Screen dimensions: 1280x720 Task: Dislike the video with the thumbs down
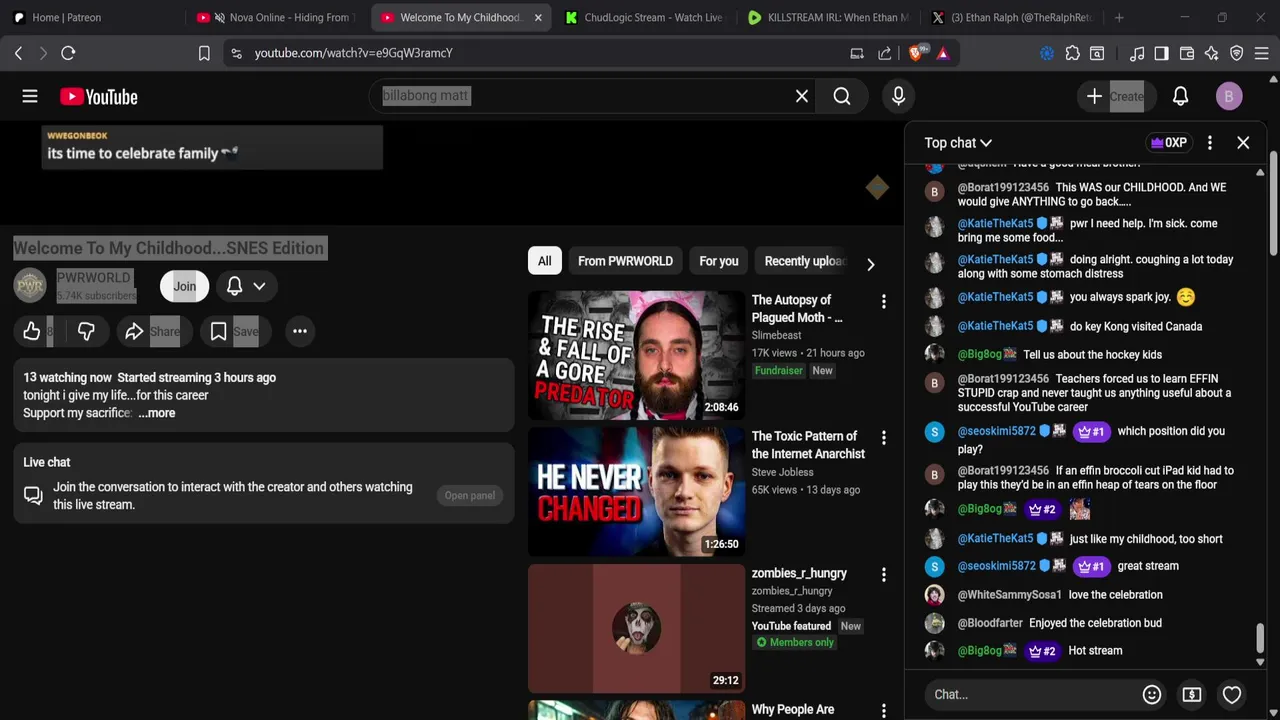(86, 331)
